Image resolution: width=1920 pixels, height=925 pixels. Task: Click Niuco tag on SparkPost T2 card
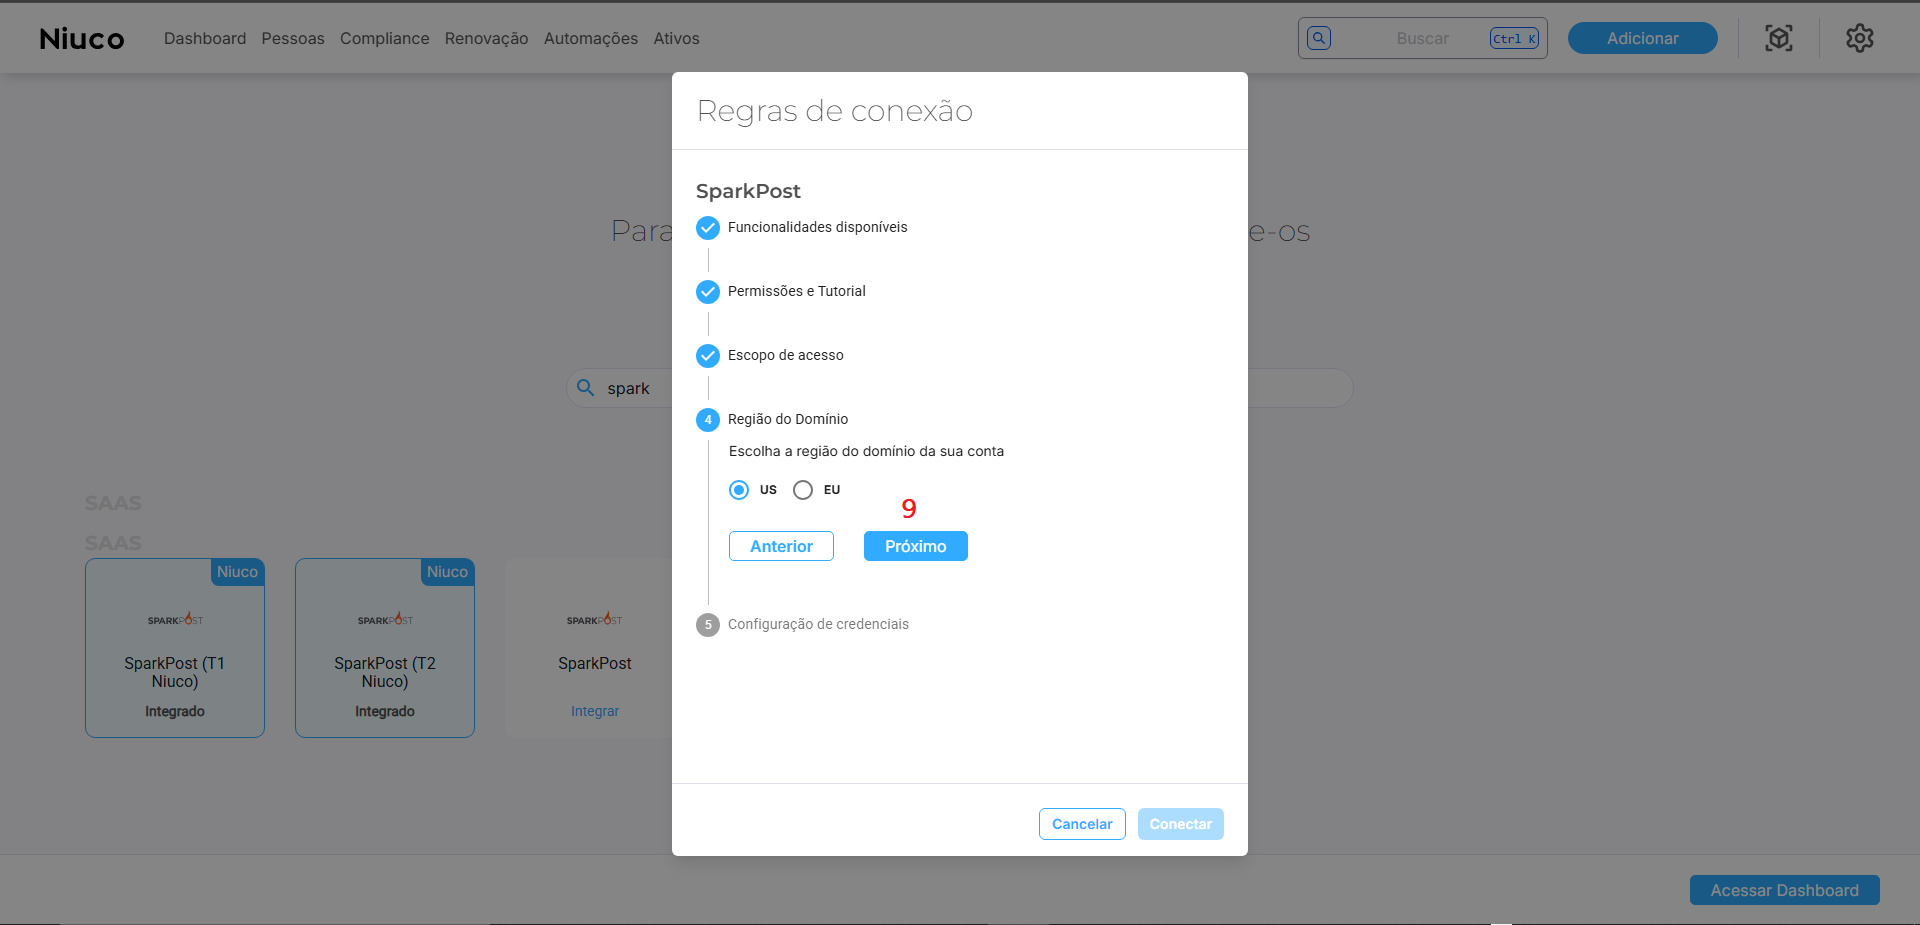[447, 572]
